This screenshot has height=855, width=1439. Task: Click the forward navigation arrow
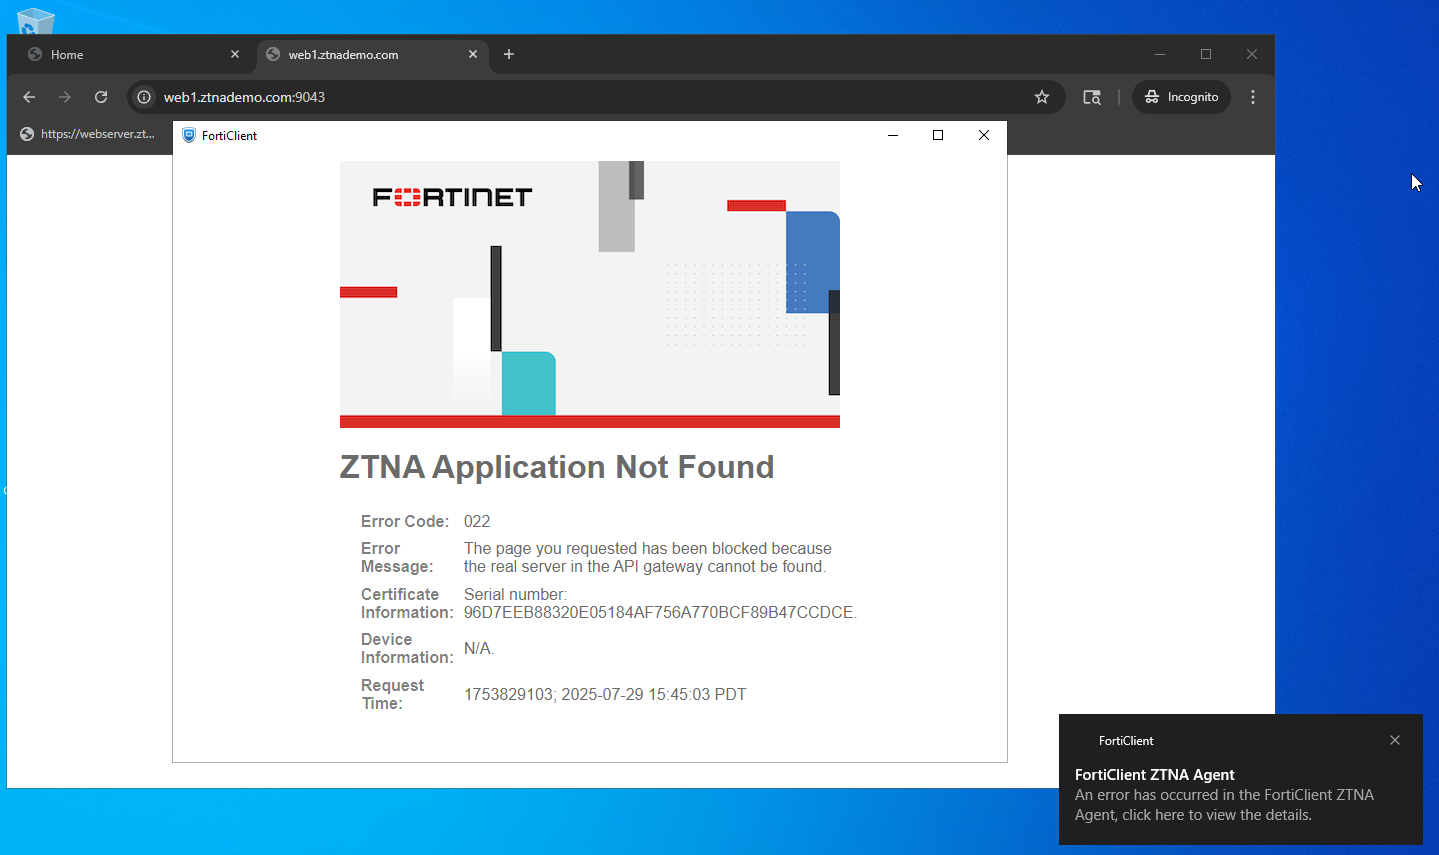65,97
